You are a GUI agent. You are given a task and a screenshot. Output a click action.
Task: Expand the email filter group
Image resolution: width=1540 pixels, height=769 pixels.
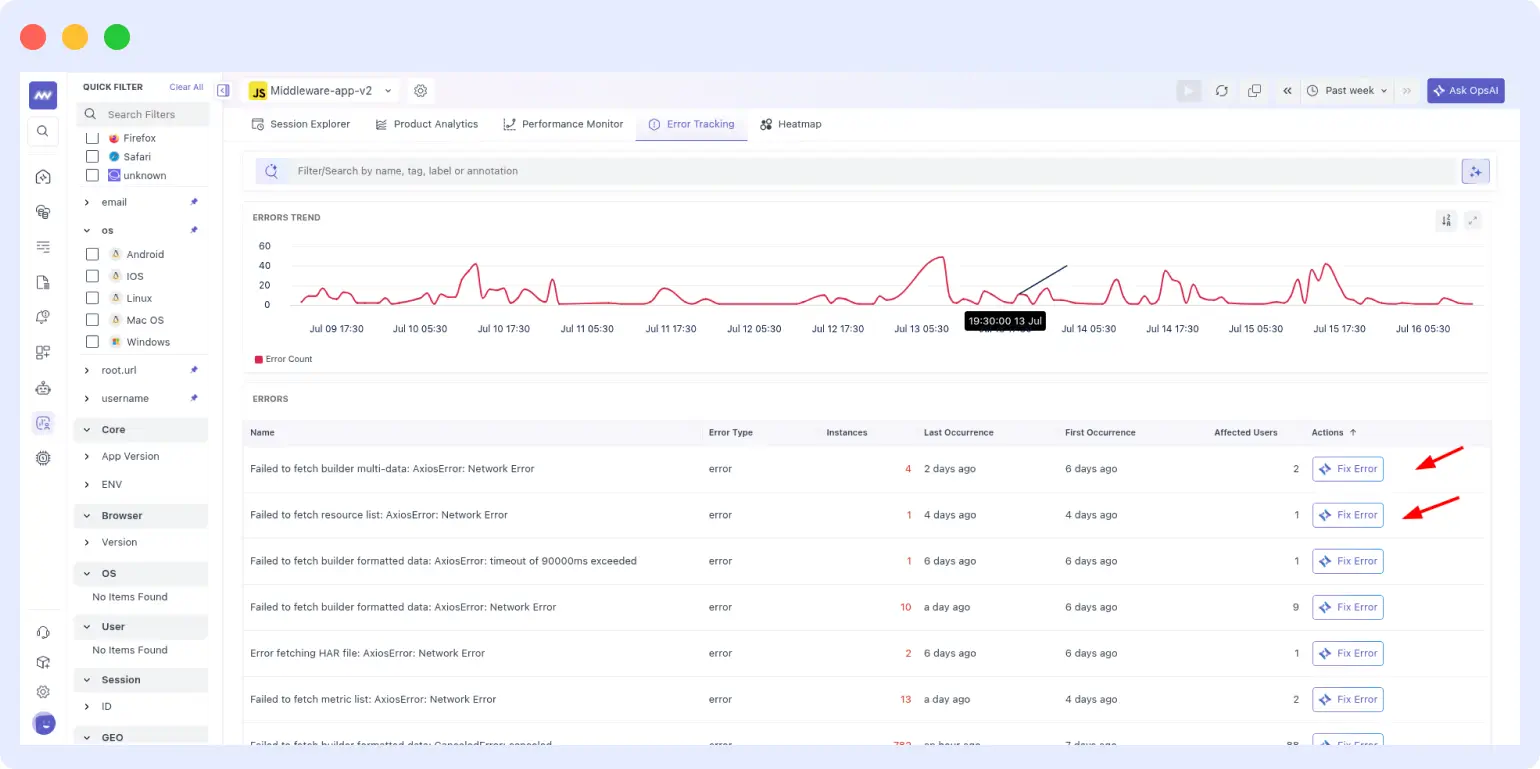[87, 202]
